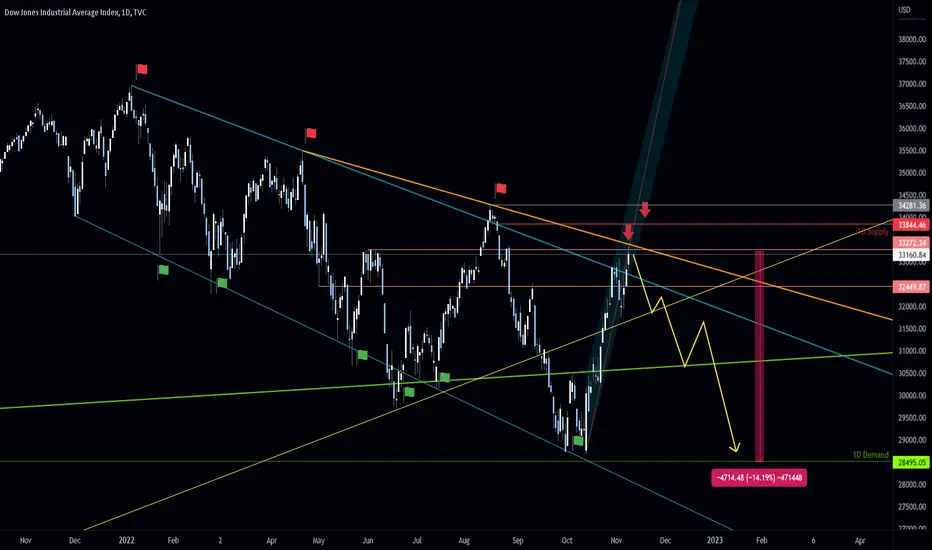Click the May label on the time axis
Screen dimensions: 932x550
coord(319,540)
